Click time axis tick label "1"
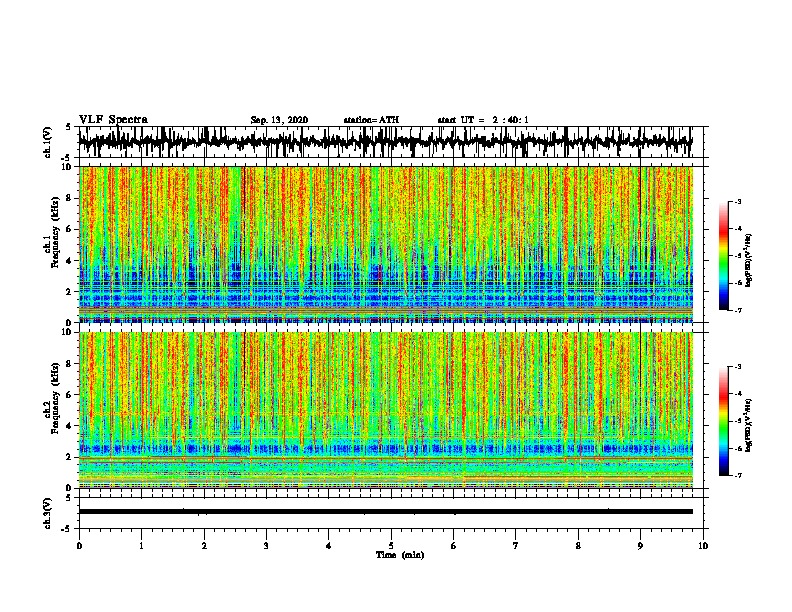Image resolution: width=792 pixels, height=612 pixels. pyautogui.click(x=141, y=546)
